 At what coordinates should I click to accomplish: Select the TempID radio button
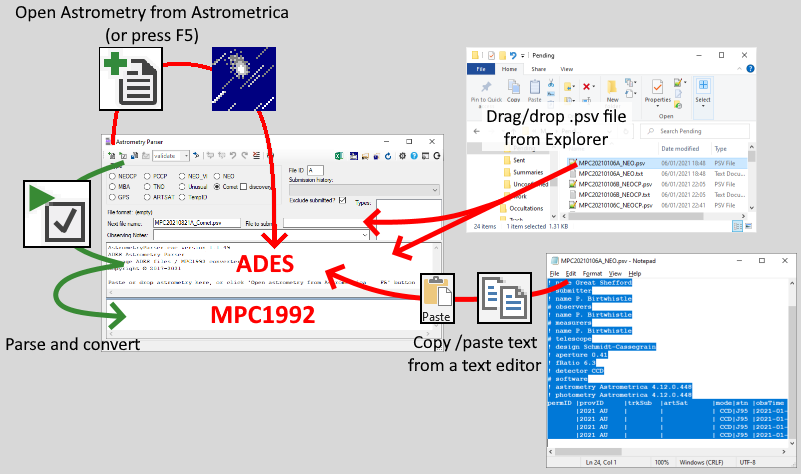point(182,197)
